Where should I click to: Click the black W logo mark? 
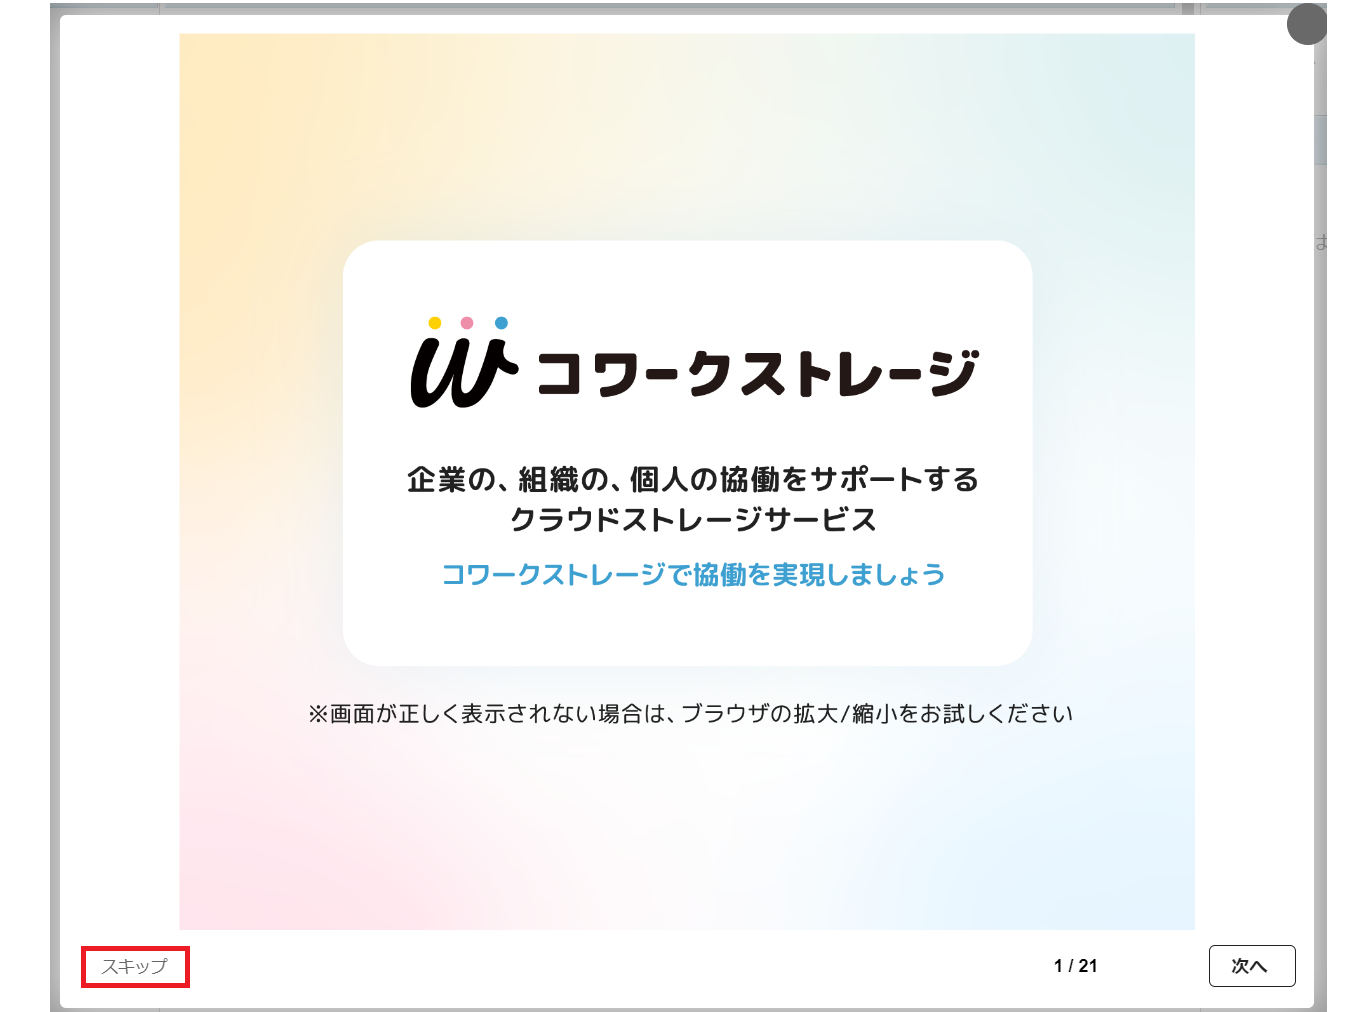pos(462,370)
